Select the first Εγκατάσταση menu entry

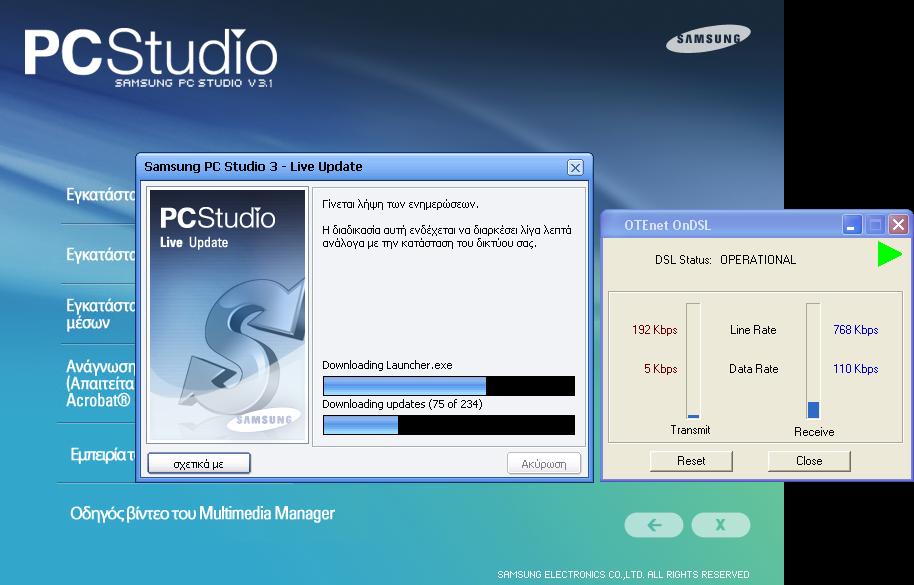pos(100,194)
